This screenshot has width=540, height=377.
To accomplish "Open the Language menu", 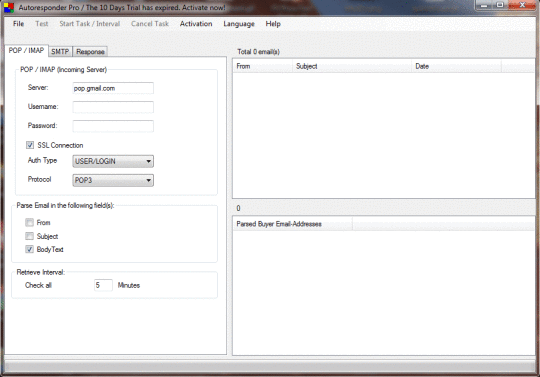I will pyautogui.click(x=239, y=24).
